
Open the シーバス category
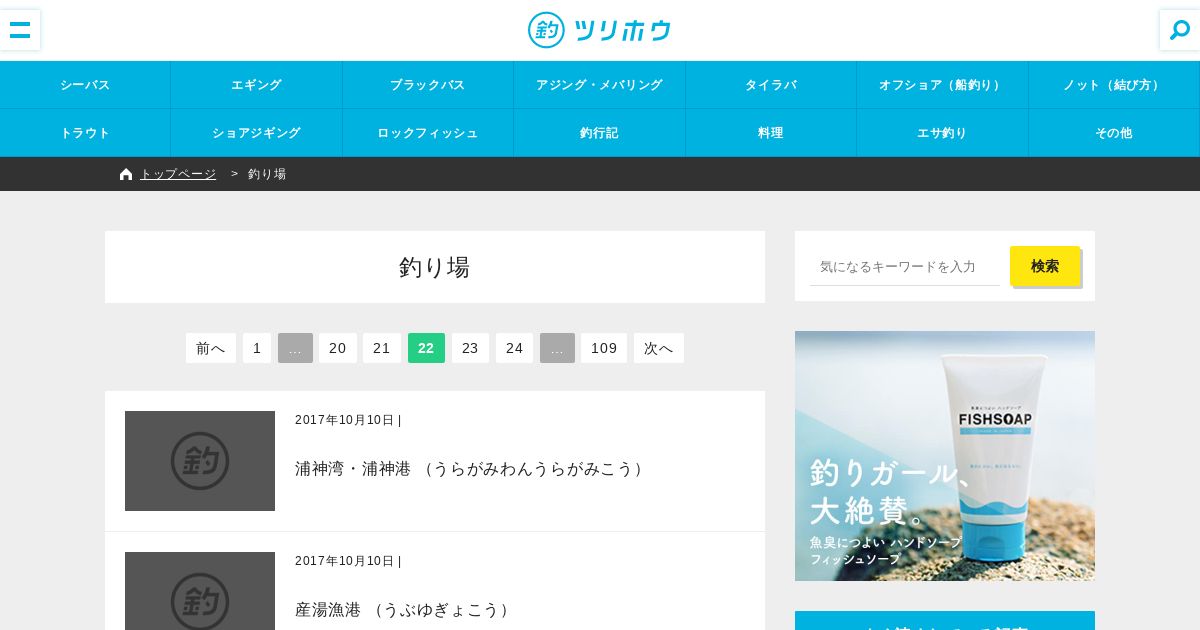pyautogui.click(x=85, y=85)
